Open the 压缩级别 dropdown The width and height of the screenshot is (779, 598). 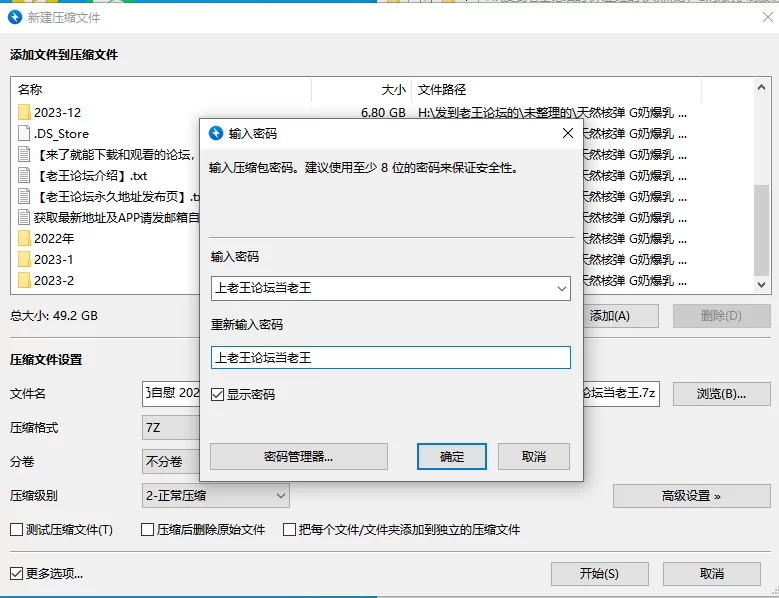click(216, 496)
